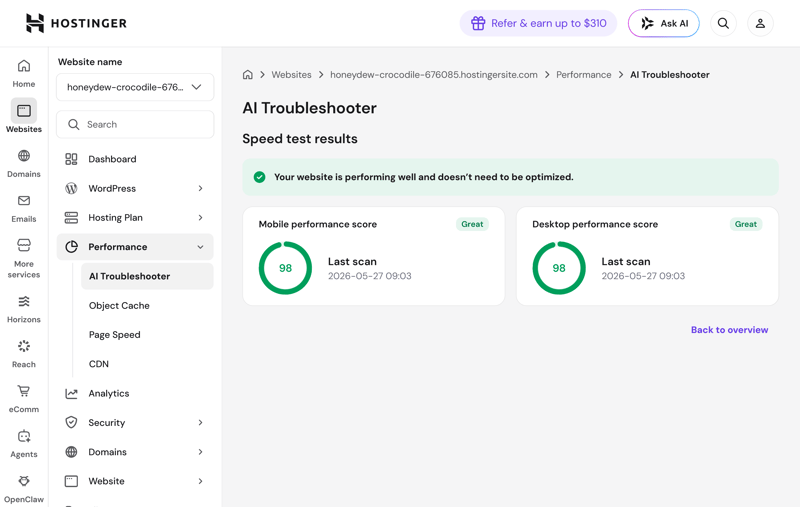This screenshot has height=507, width=800.
Task: Click the search magnifier in header
Action: coord(723,23)
